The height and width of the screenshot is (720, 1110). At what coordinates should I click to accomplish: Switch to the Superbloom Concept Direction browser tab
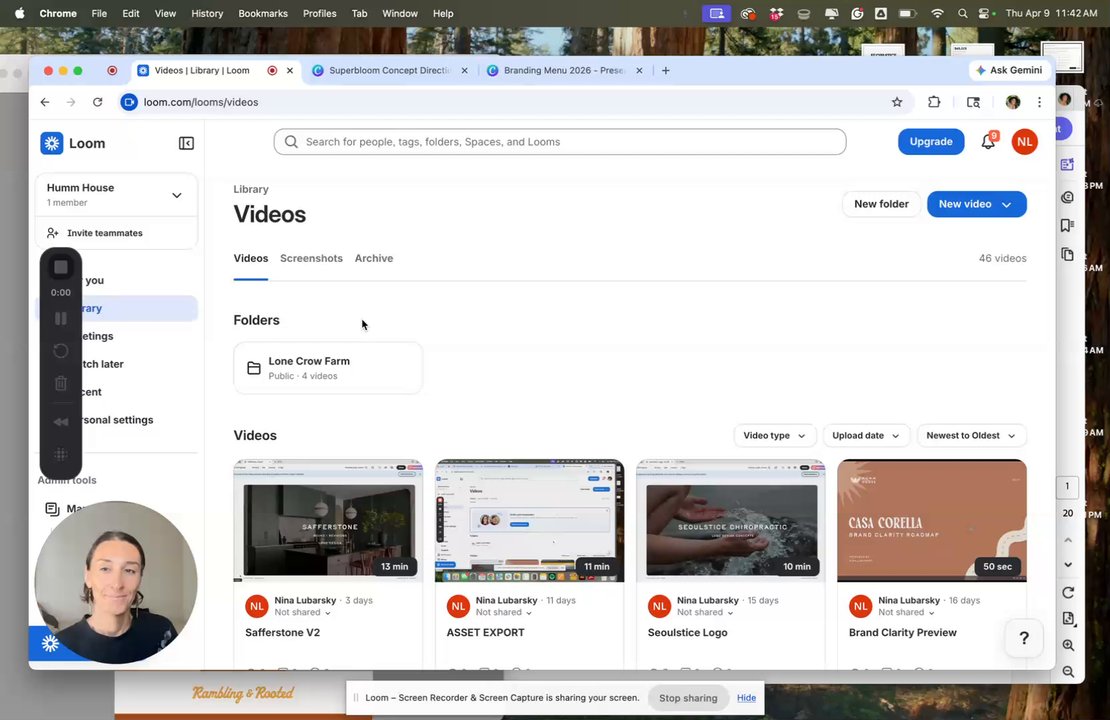389,70
